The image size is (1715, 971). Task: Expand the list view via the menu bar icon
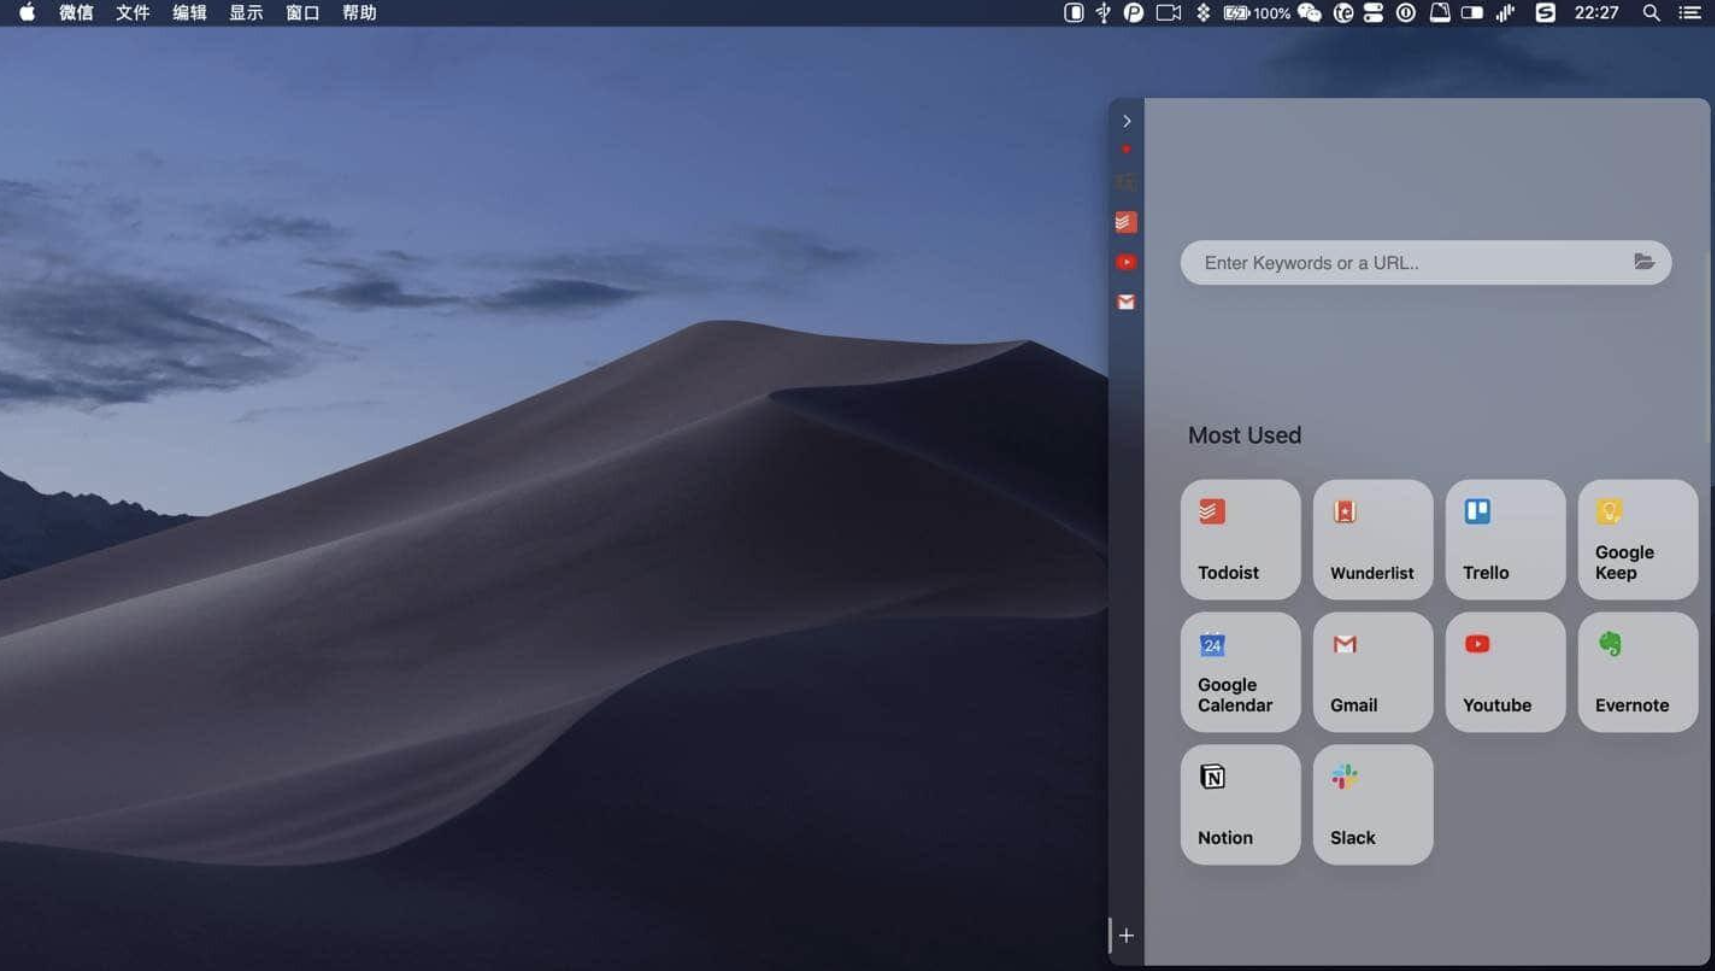point(1692,13)
